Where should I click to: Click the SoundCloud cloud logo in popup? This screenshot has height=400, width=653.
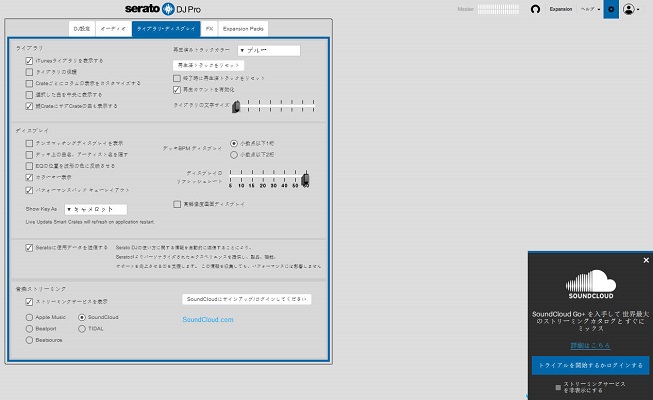point(591,284)
